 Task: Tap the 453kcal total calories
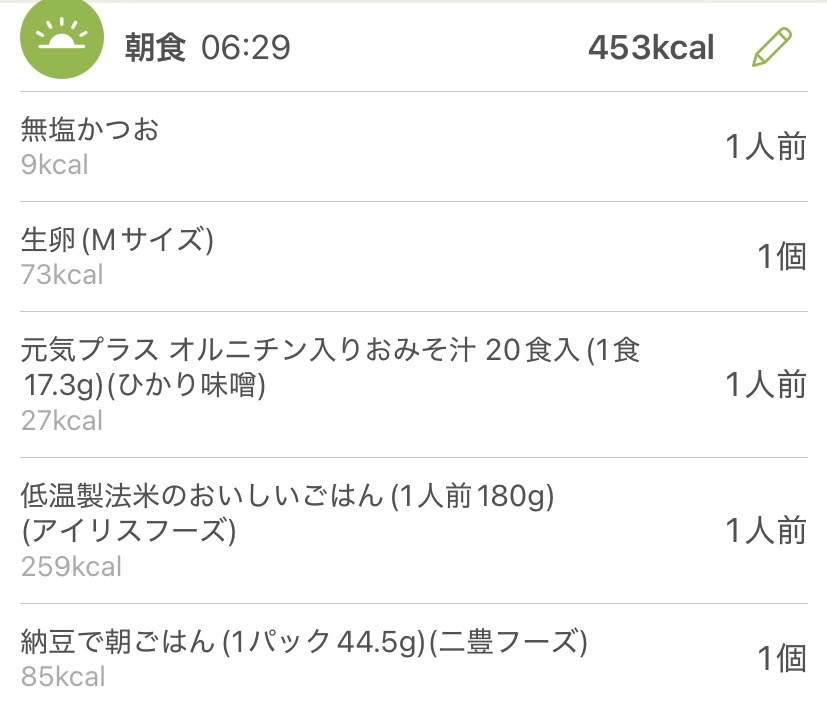[x=651, y=47]
